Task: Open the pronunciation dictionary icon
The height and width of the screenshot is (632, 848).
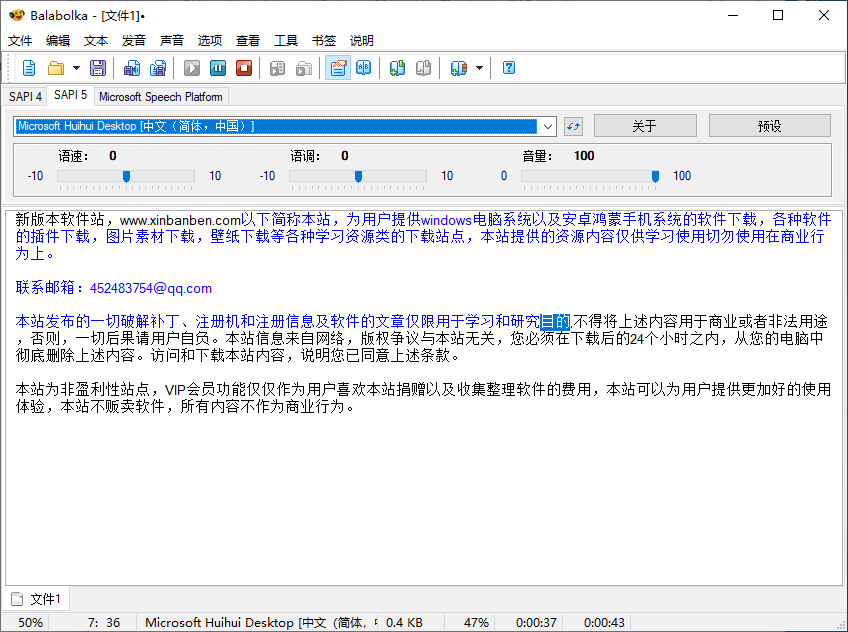Action: [363, 68]
